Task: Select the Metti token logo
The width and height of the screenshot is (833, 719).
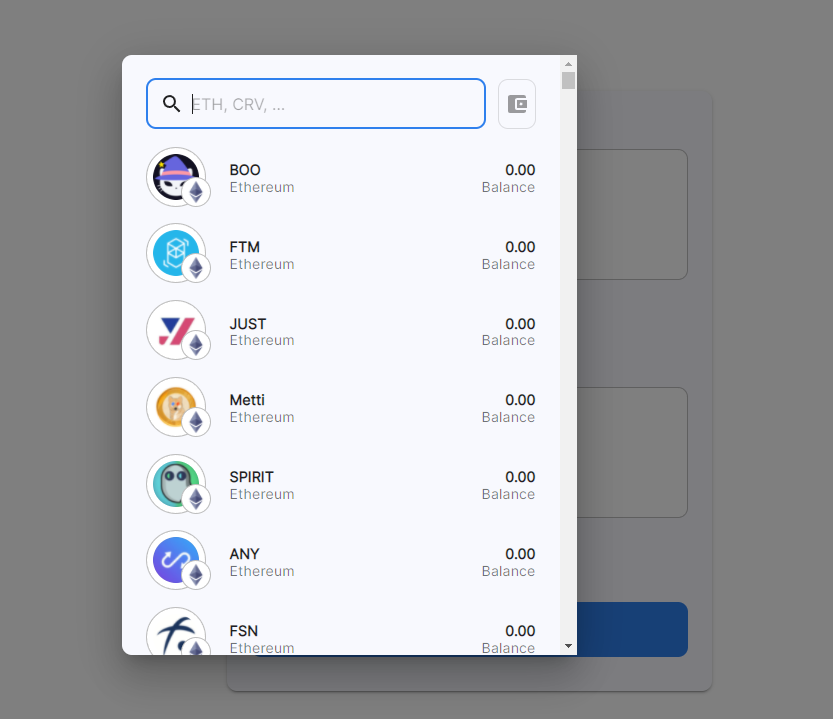Action: coord(176,407)
